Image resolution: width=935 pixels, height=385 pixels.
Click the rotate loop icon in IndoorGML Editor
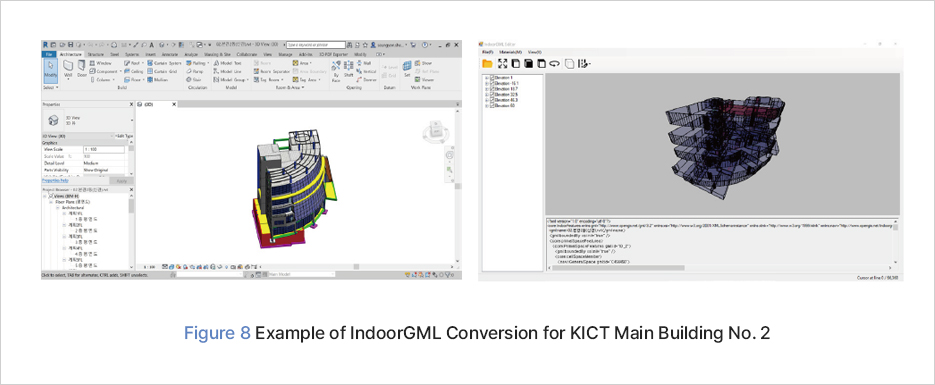554,63
